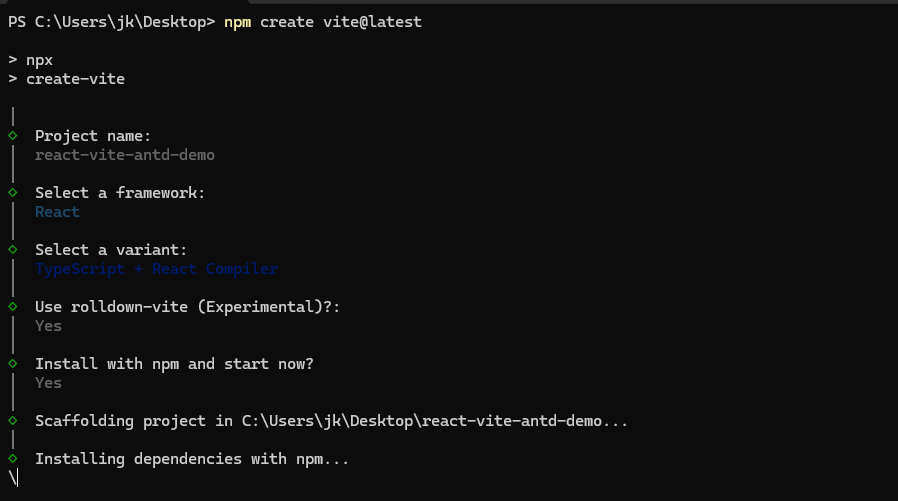Click 'Use rolldown-vite (Experimental)?:' prompt
This screenshot has width=898, height=501.
(187, 307)
